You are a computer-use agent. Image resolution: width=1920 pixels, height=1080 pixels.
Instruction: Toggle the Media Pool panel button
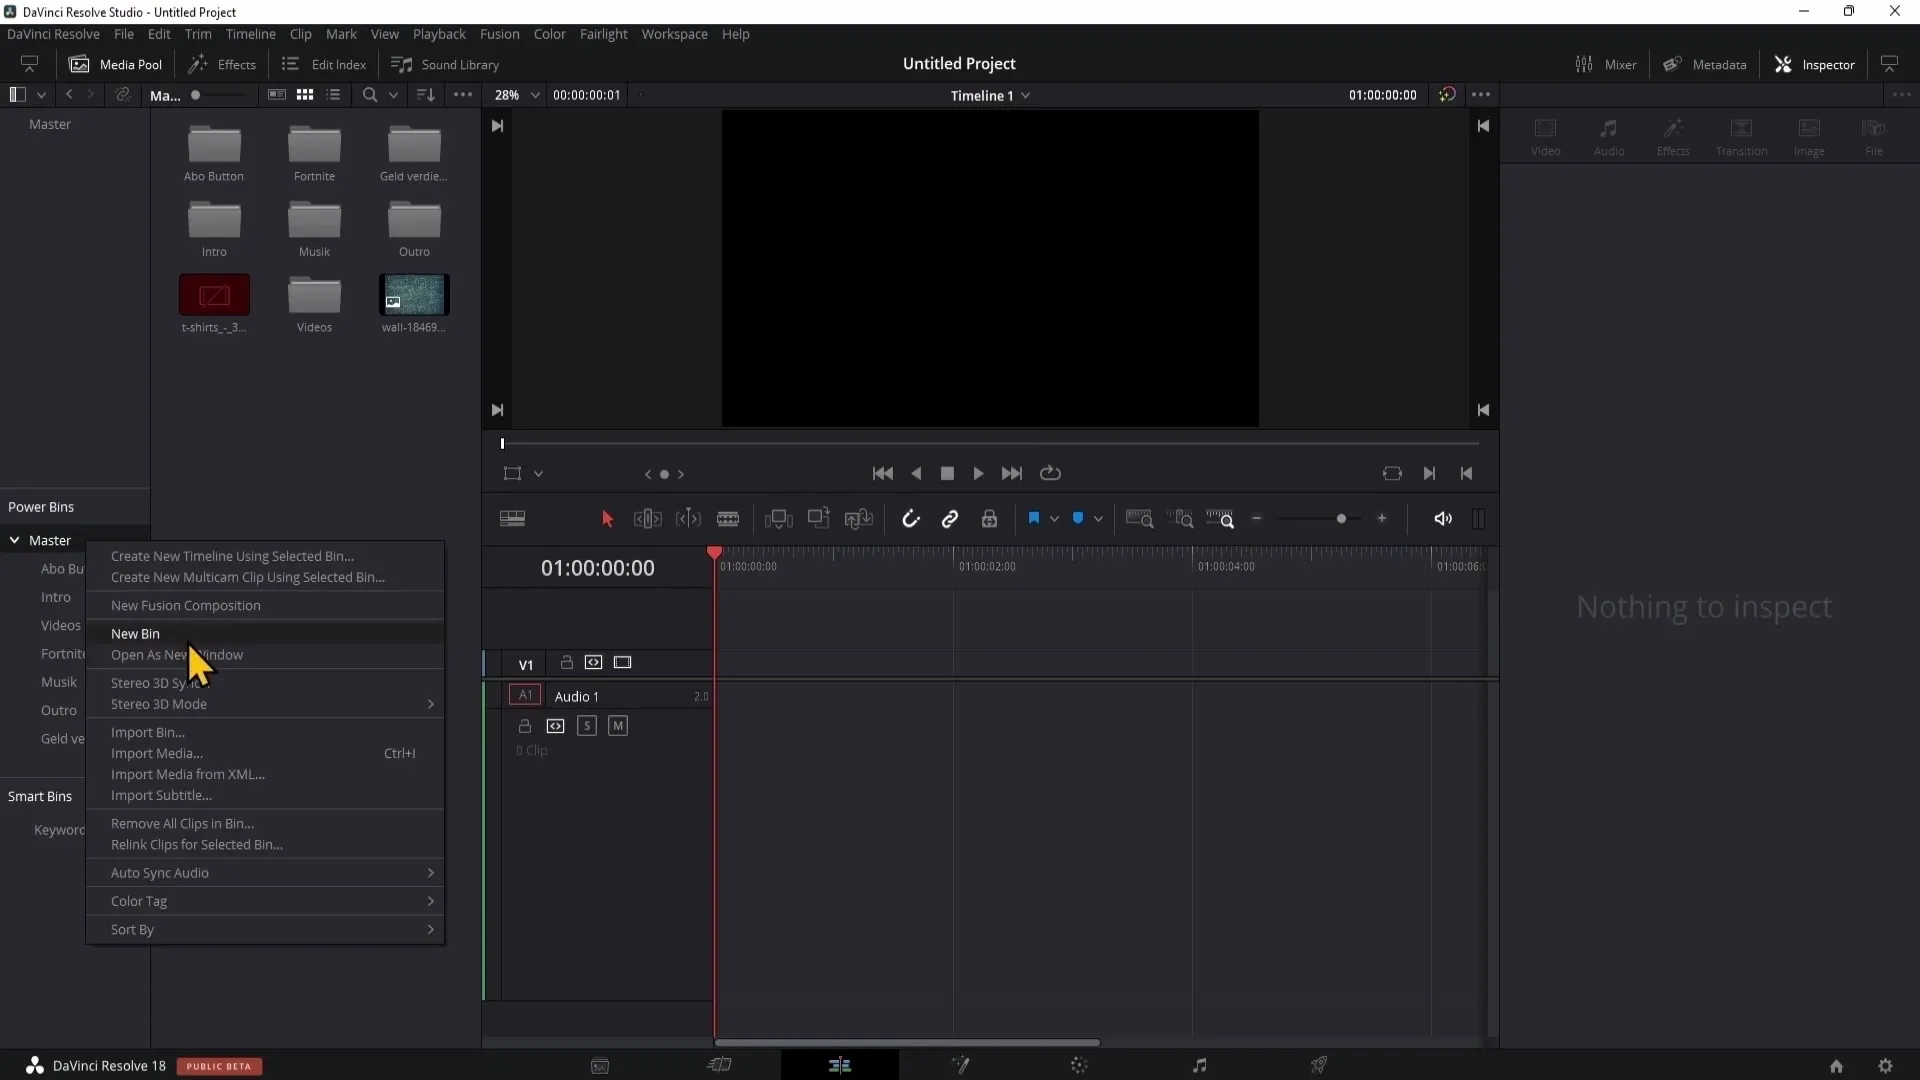(x=116, y=65)
